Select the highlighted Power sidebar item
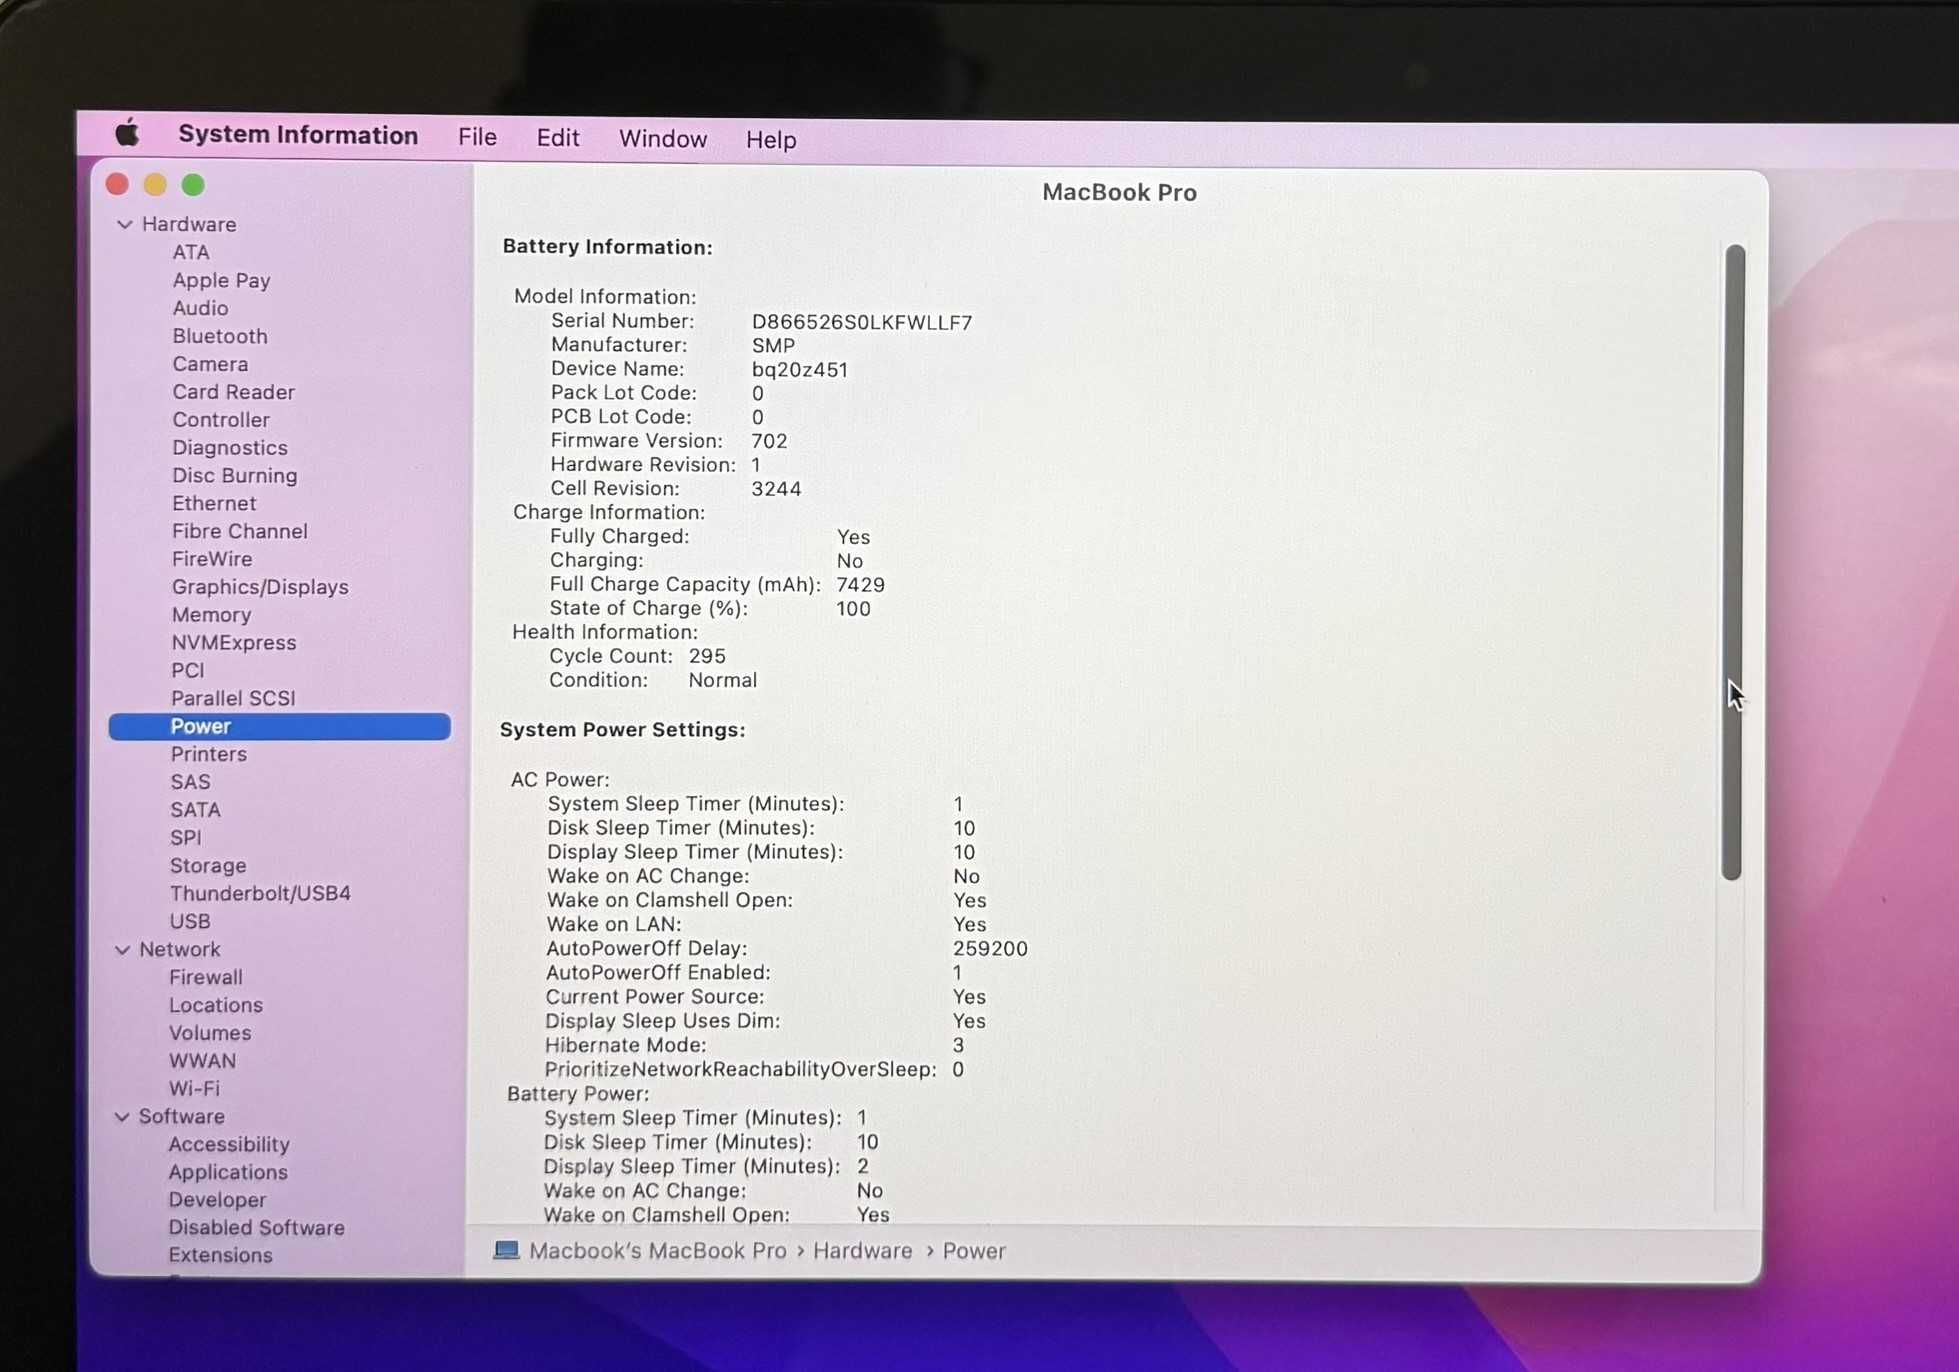This screenshot has height=1372, width=1959. coord(280,726)
